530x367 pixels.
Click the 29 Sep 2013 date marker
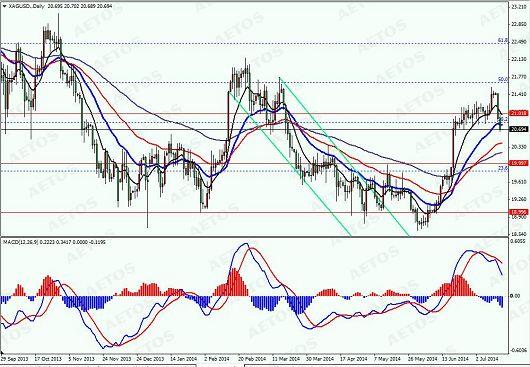(x=14, y=358)
